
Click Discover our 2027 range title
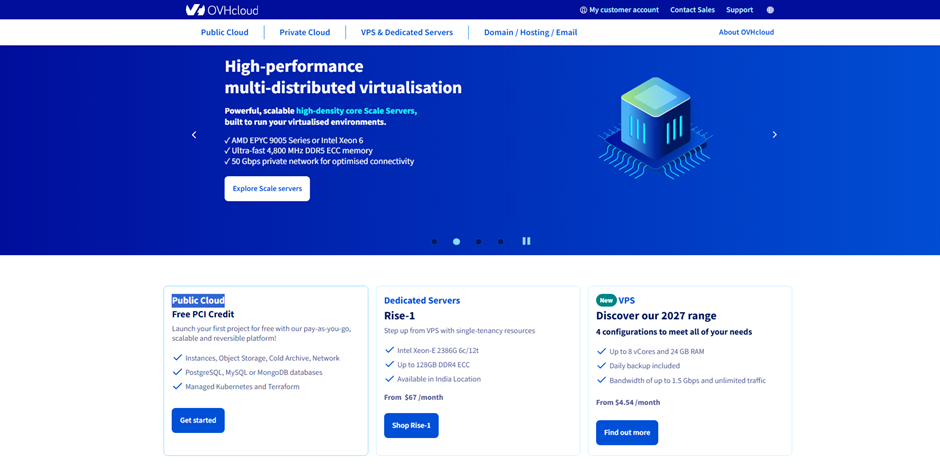[656, 316]
